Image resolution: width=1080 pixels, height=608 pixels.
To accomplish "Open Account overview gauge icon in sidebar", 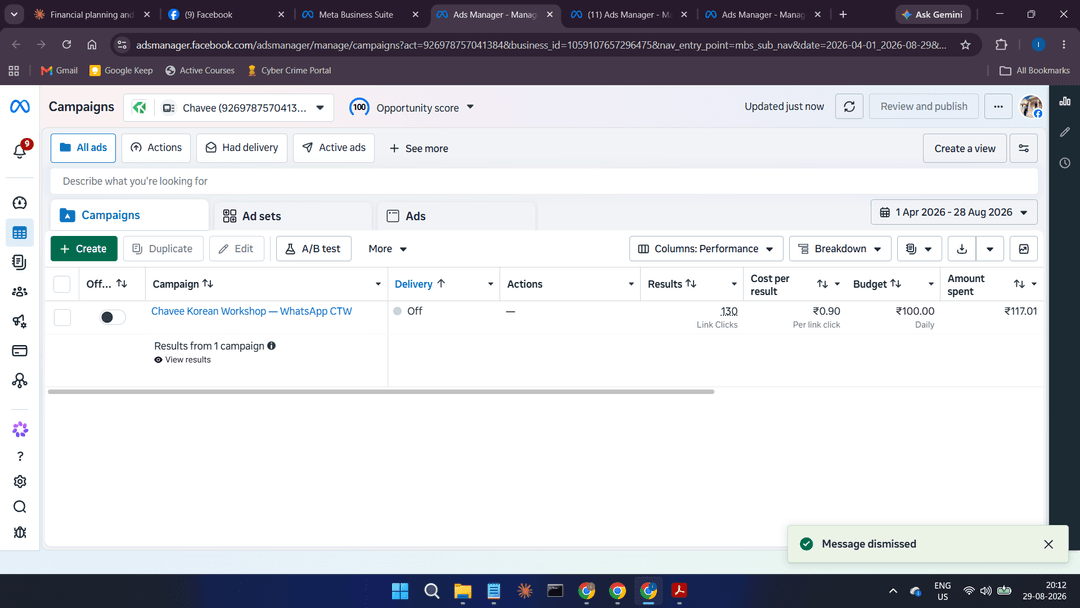I will (x=20, y=202).
